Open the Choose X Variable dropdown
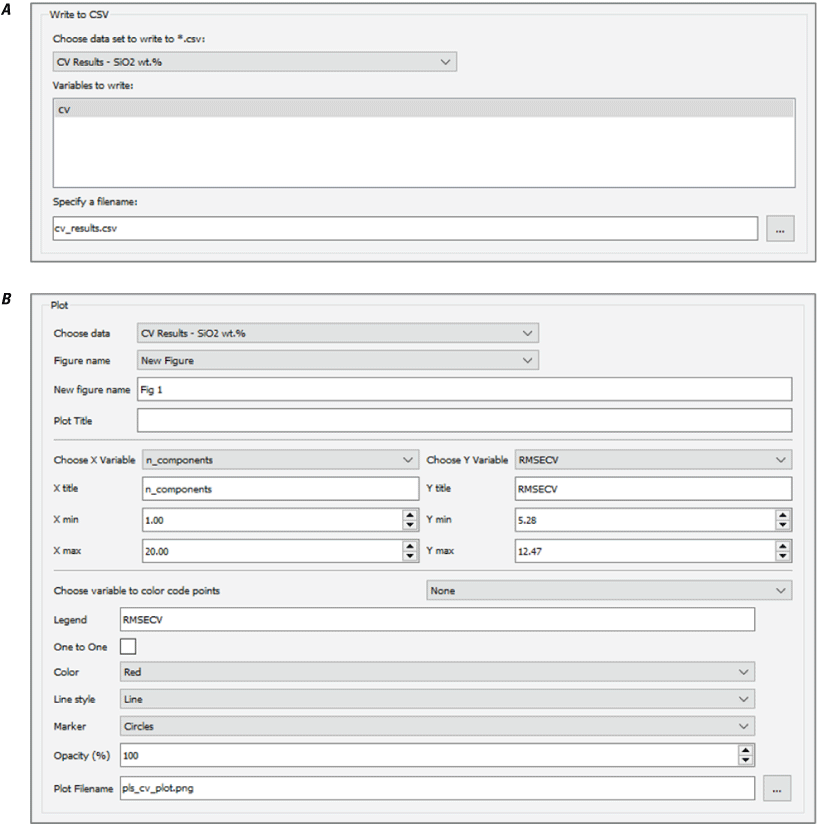Screen dimensions: 817x824 coord(281,460)
